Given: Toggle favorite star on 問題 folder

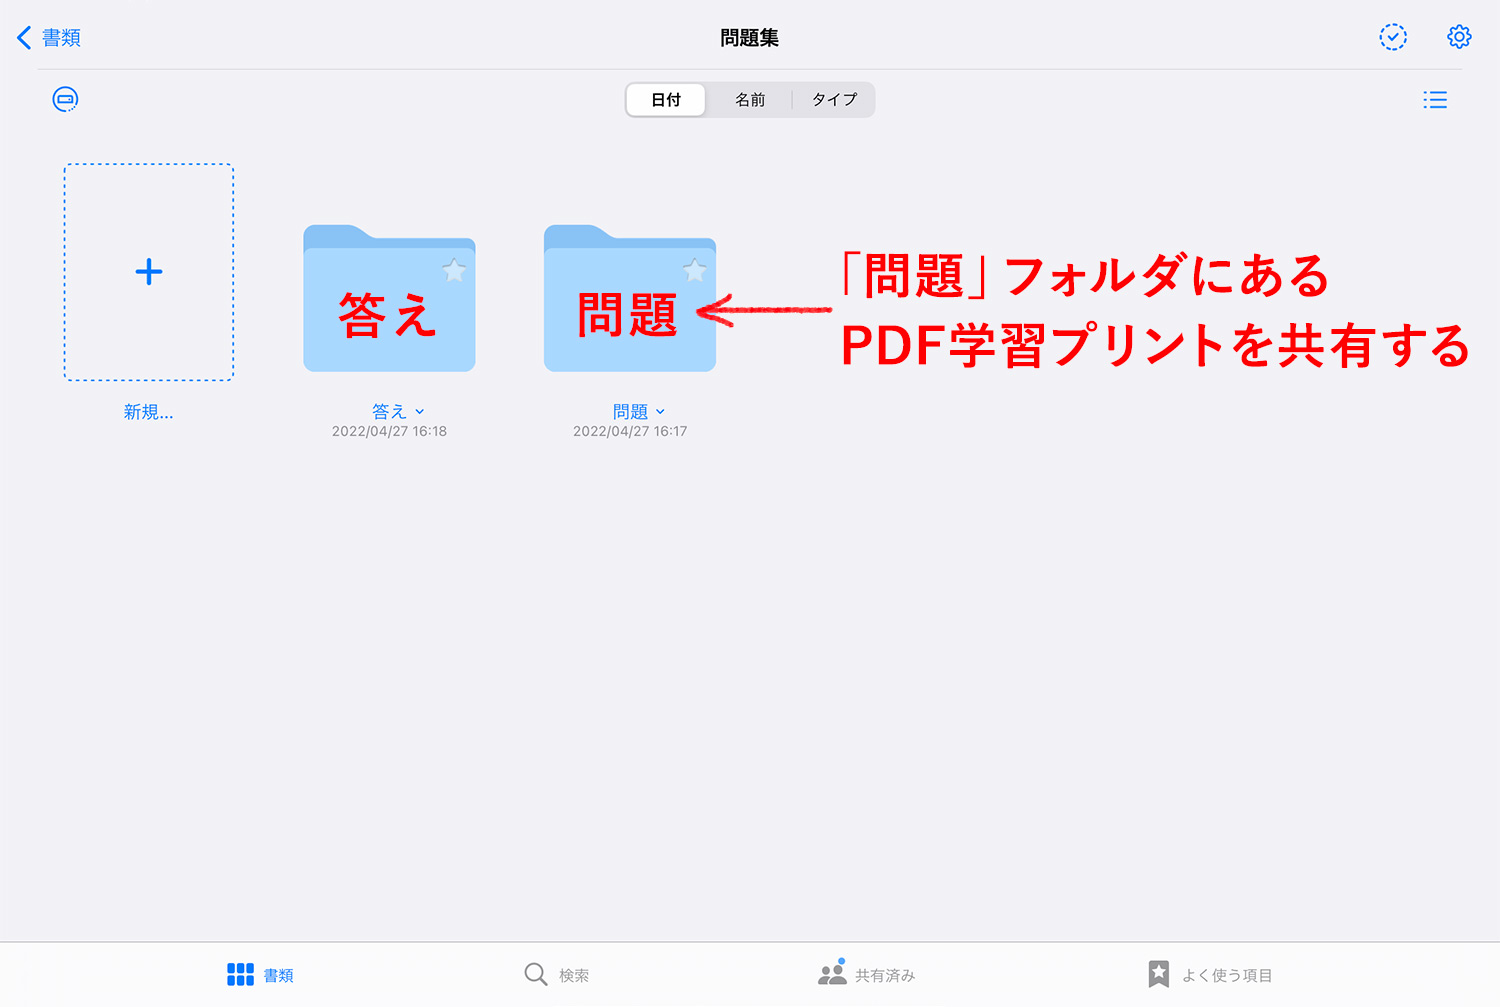Looking at the screenshot, I should coord(695,270).
